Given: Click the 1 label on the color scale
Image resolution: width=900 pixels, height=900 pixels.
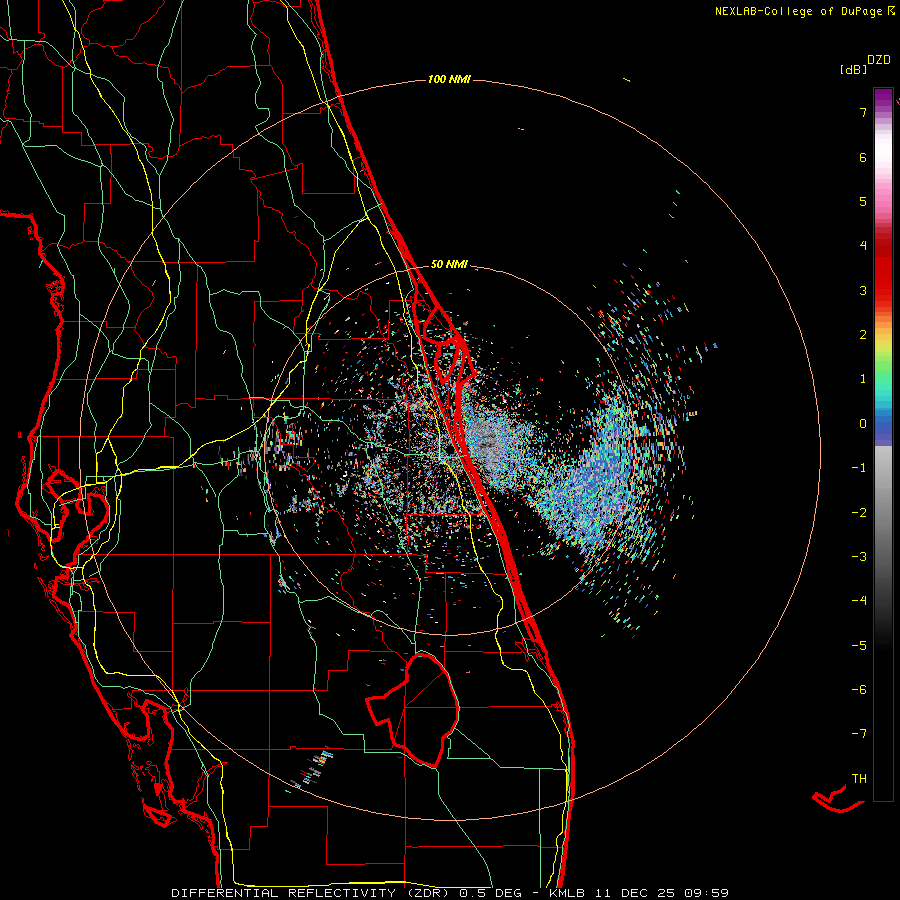Looking at the screenshot, I should 863,379.
